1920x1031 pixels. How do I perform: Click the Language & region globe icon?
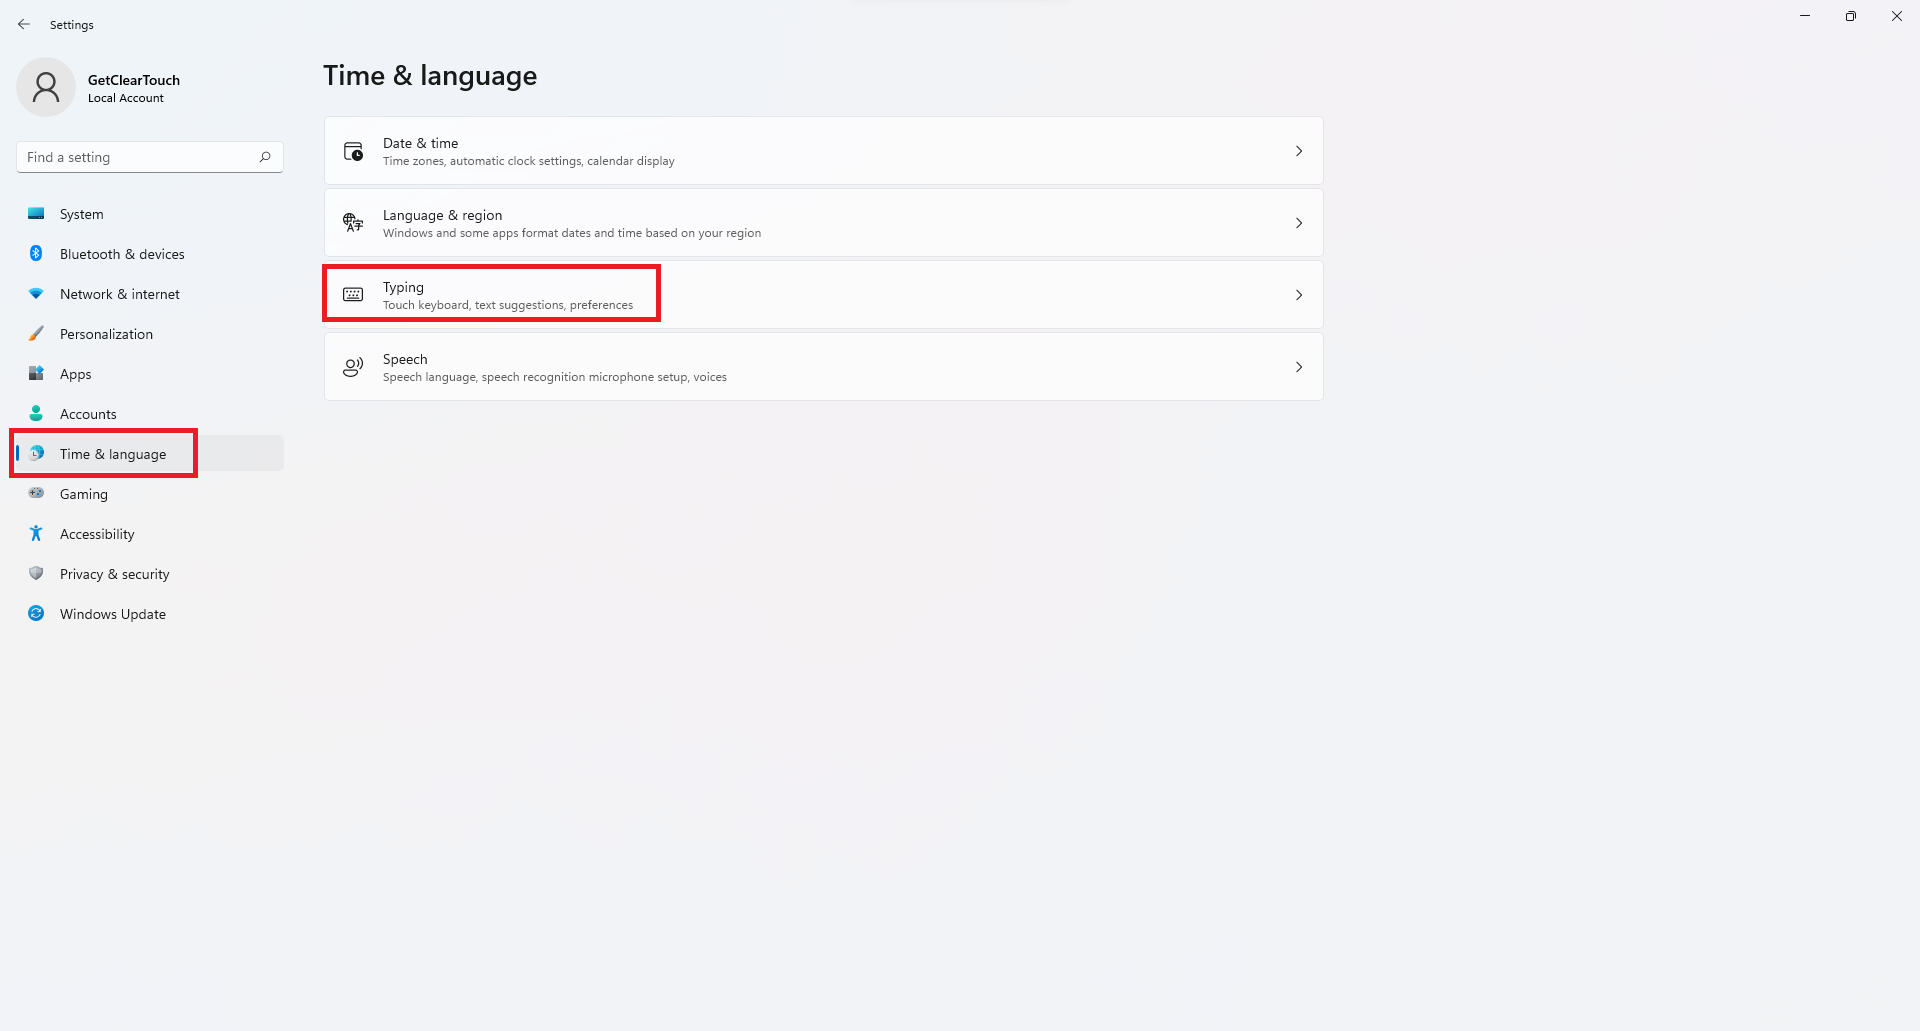pyautogui.click(x=353, y=223)
